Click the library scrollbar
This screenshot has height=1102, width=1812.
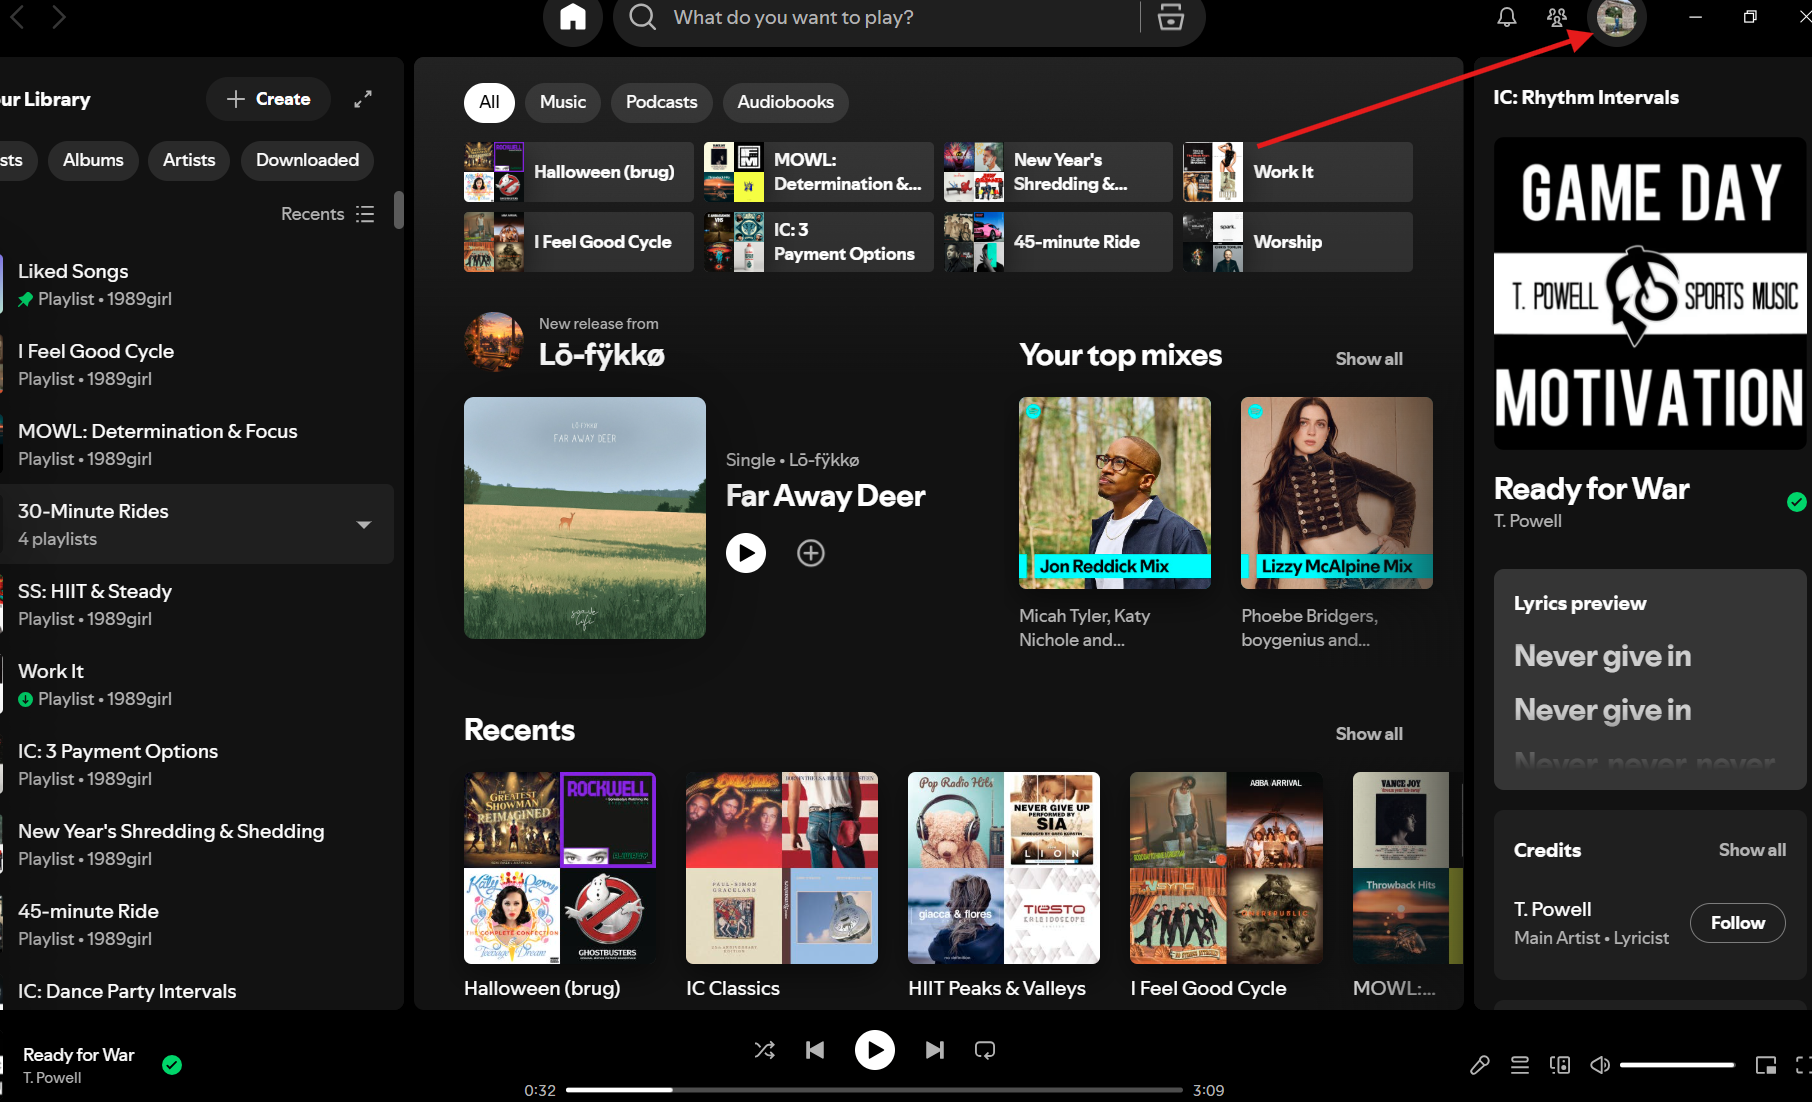(399, 210)
